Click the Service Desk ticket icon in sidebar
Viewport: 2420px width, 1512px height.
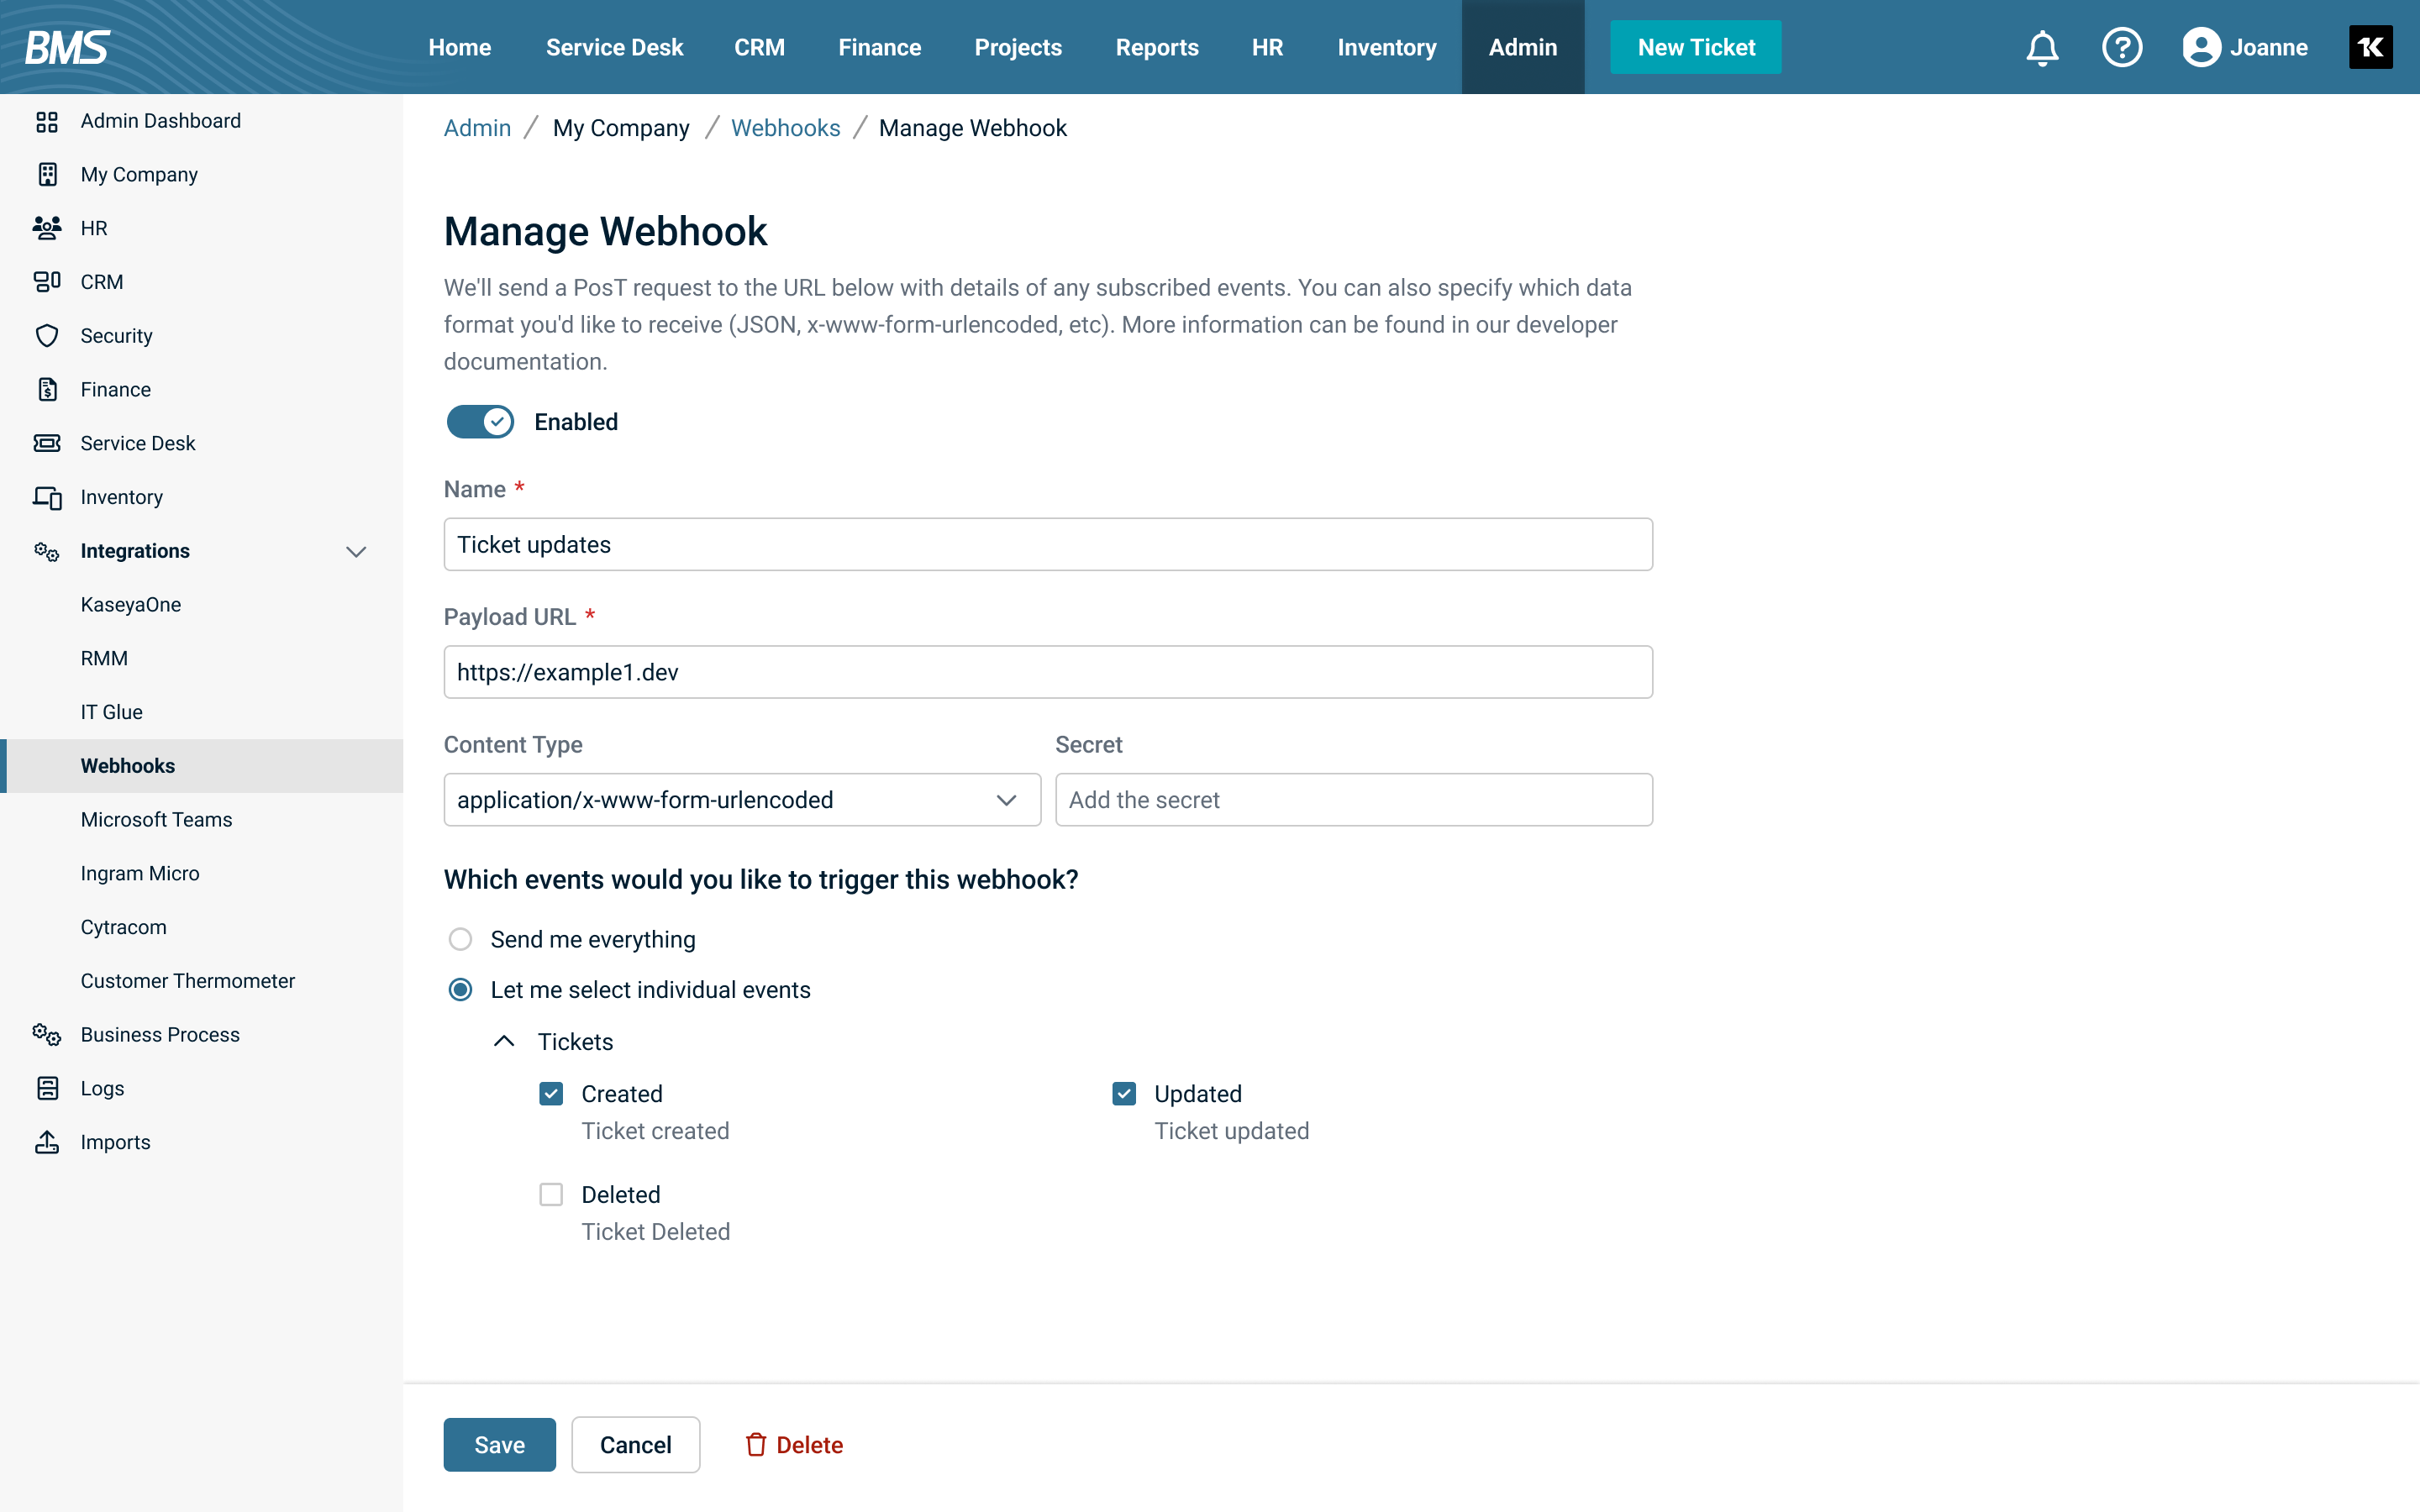coord(47,443)
